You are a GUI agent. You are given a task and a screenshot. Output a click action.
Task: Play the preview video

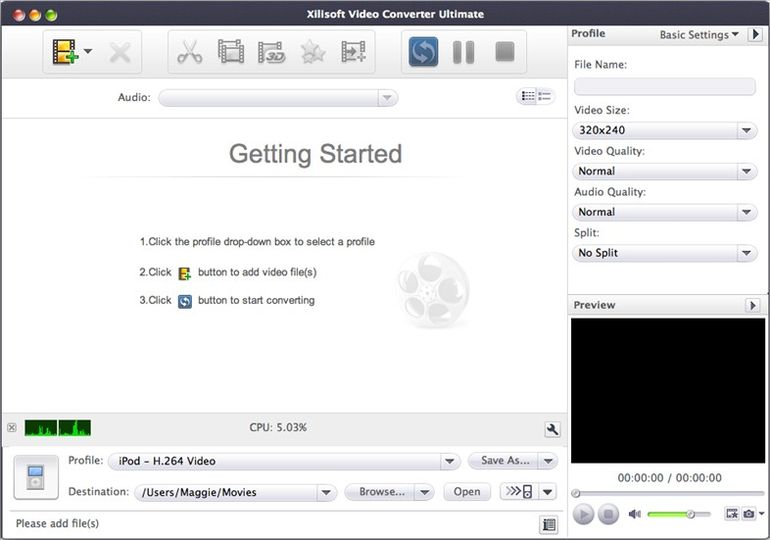(583, 514)
